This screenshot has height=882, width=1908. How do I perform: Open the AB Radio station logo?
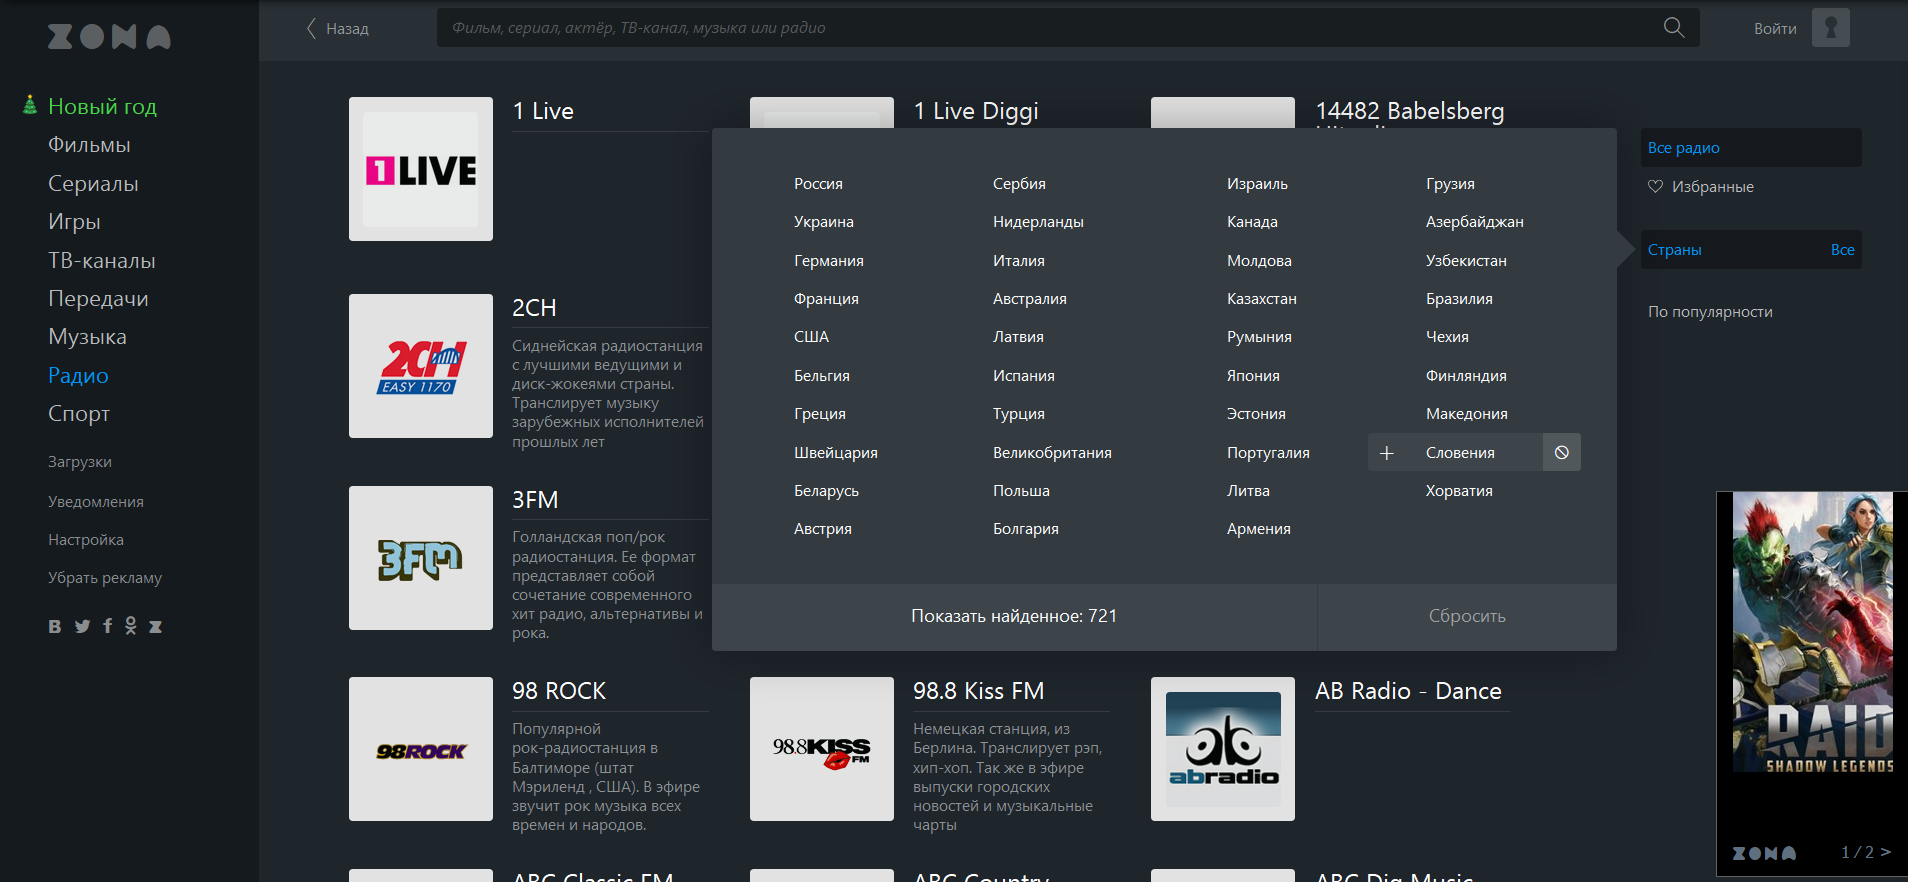(x=1223, y=749)
